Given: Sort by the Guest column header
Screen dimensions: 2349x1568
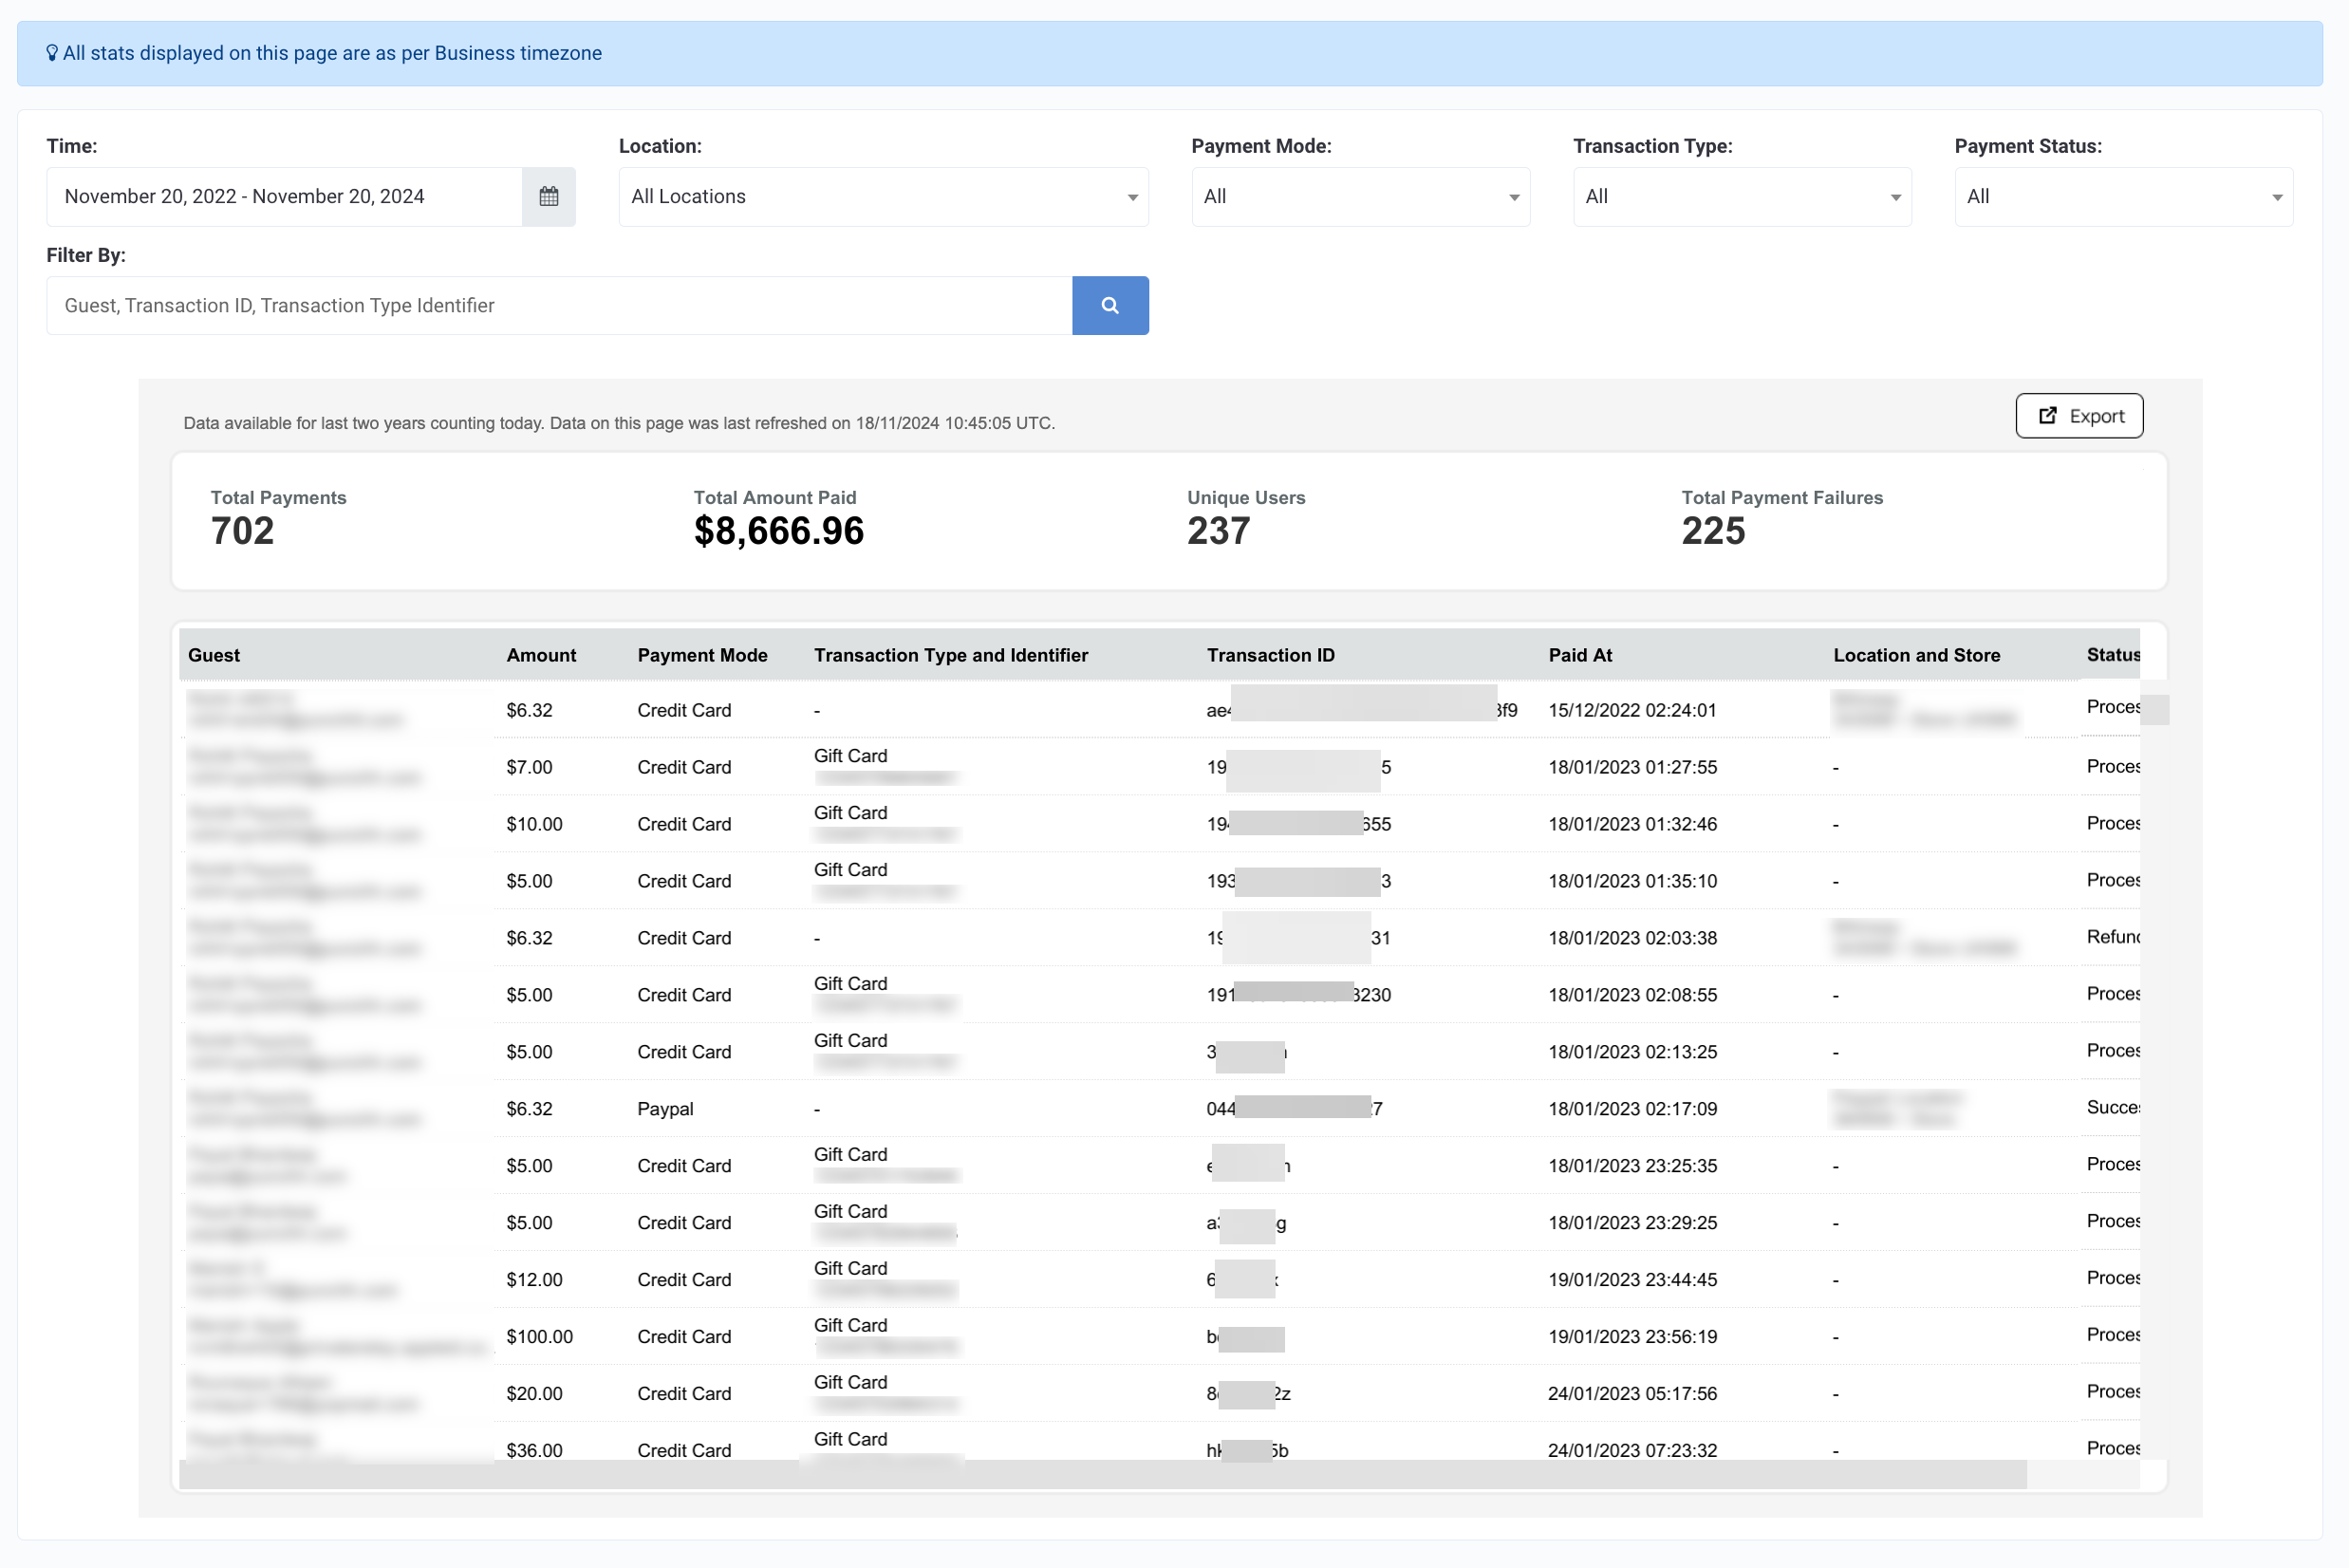Looking at the screenshot, I should (214, 655).
